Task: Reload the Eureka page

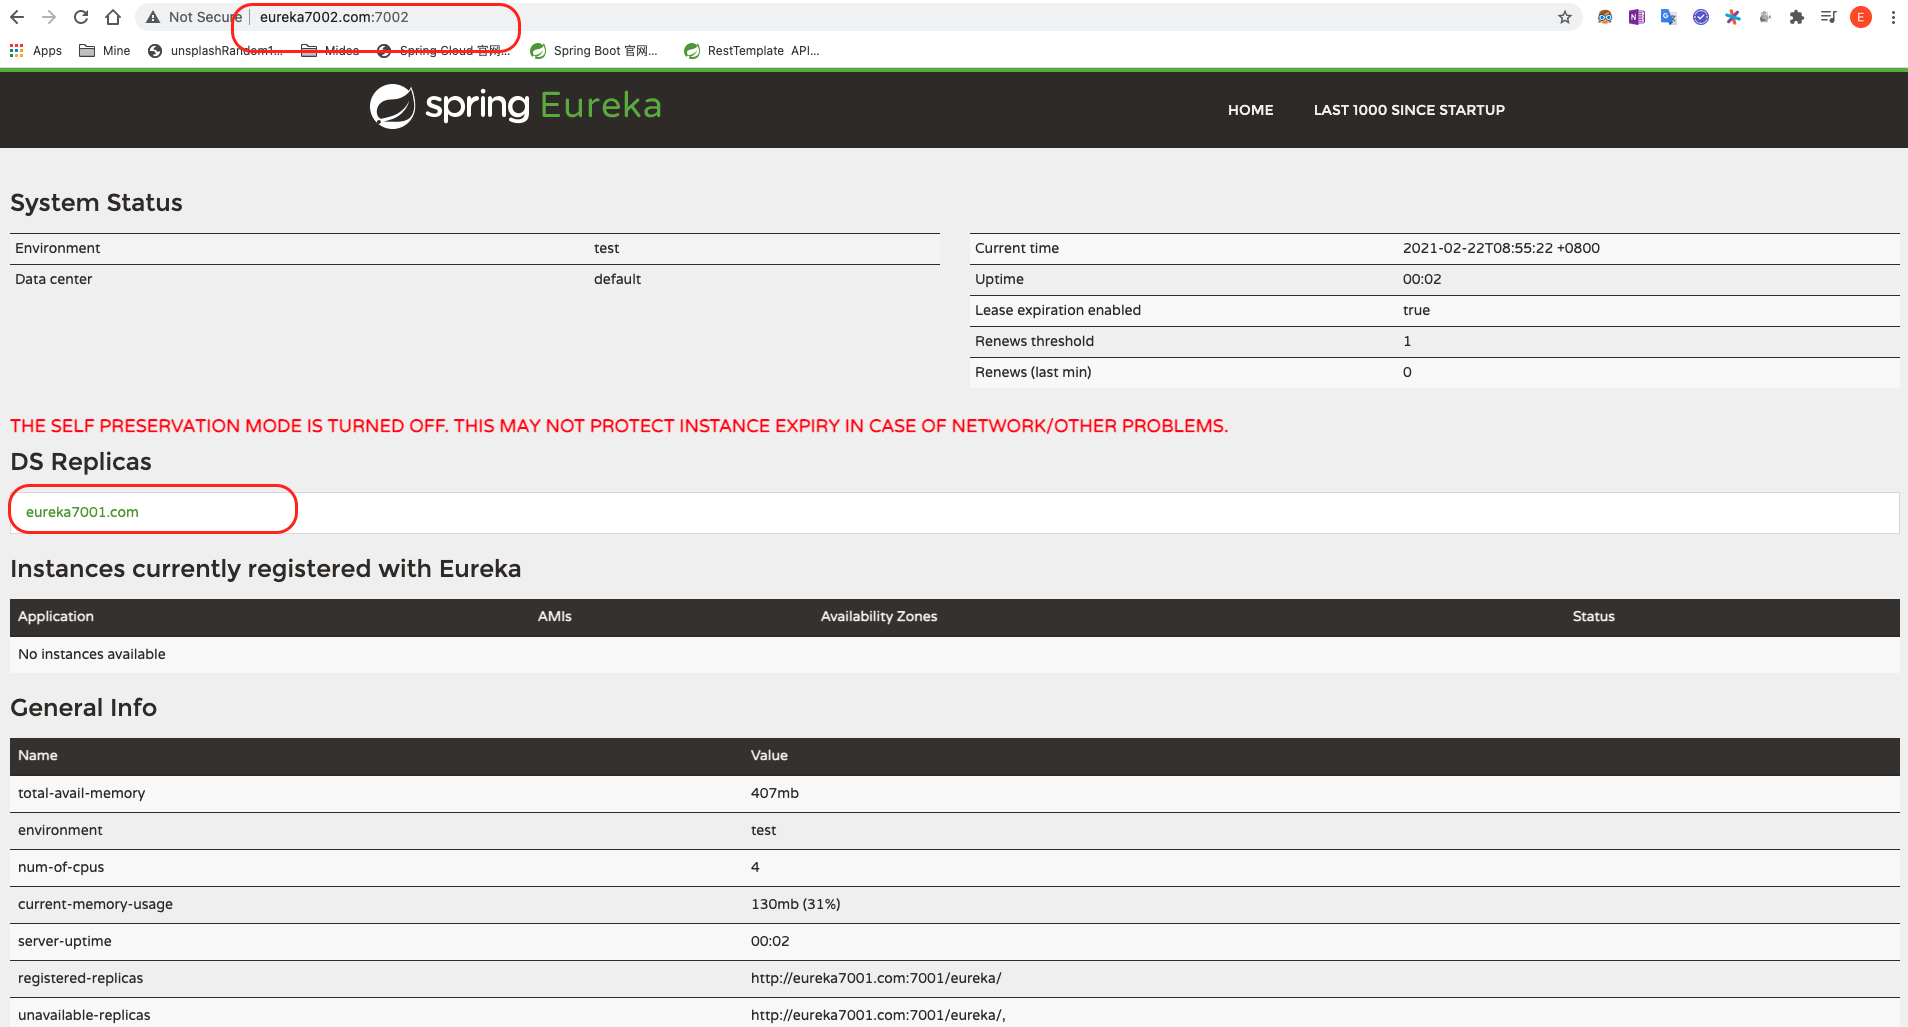Action: pyautogui.click(x=81, y=17)
